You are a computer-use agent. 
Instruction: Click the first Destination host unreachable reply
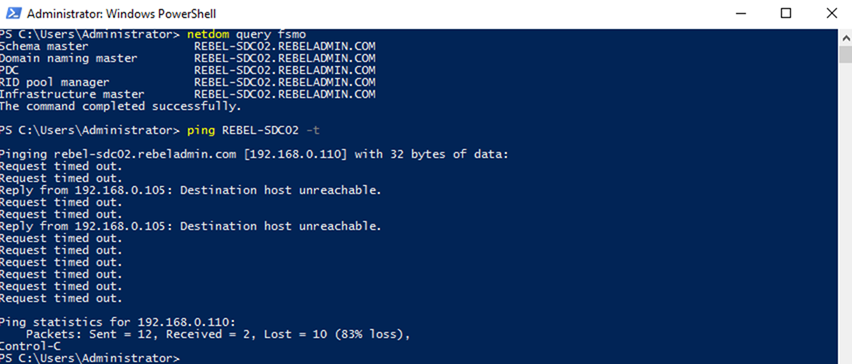click(191, 190)
